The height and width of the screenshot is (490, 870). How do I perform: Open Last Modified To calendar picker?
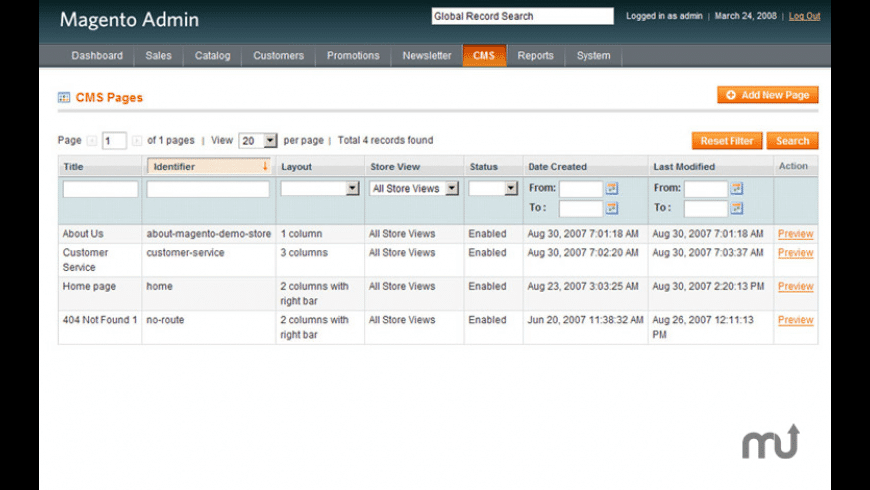pyautogui.click(x=737, y=208)
